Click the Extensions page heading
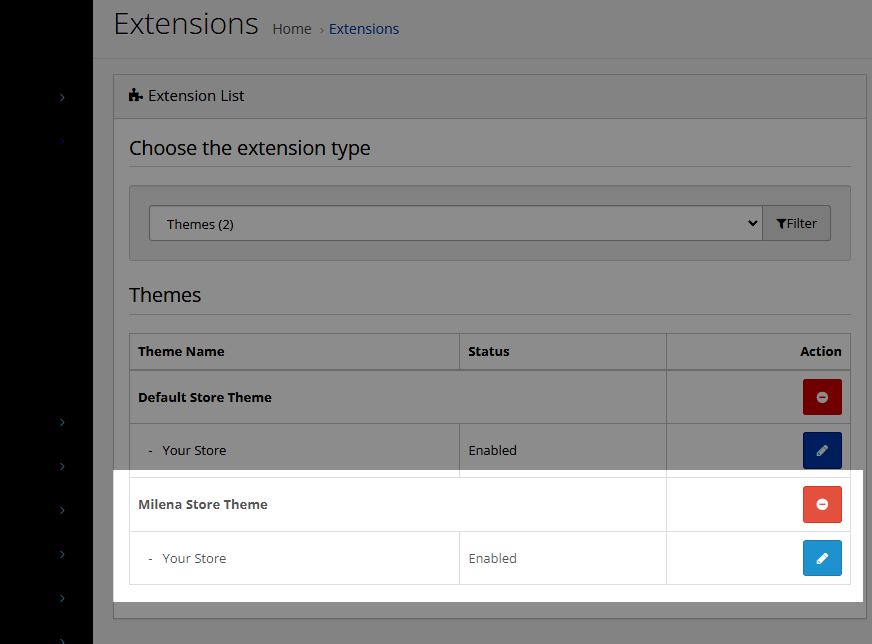 186,24
